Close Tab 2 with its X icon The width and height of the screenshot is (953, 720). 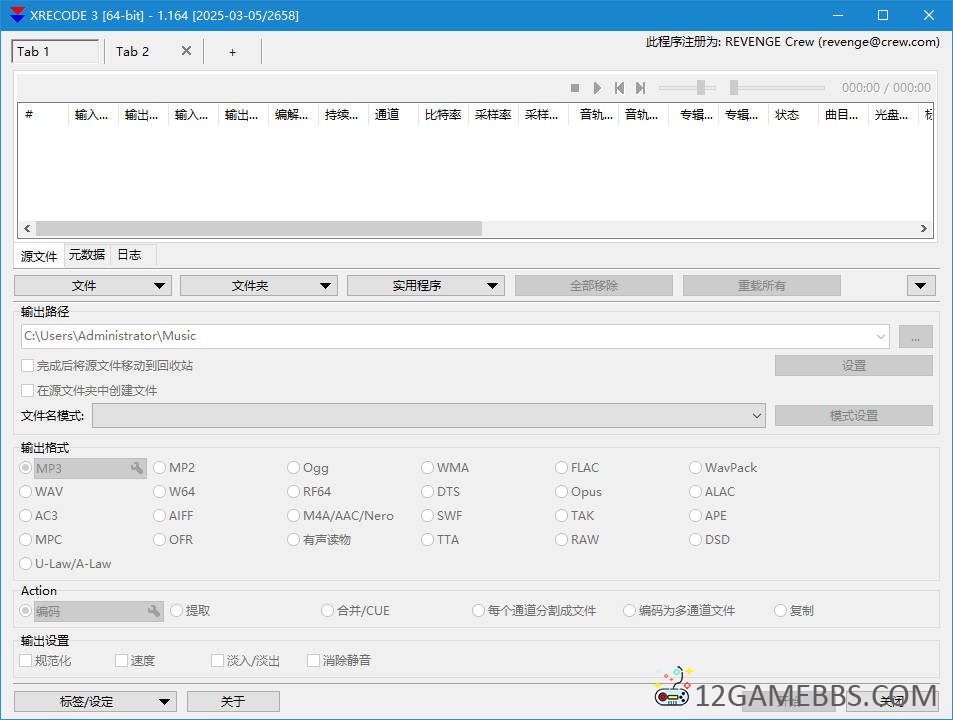point(186,51)
